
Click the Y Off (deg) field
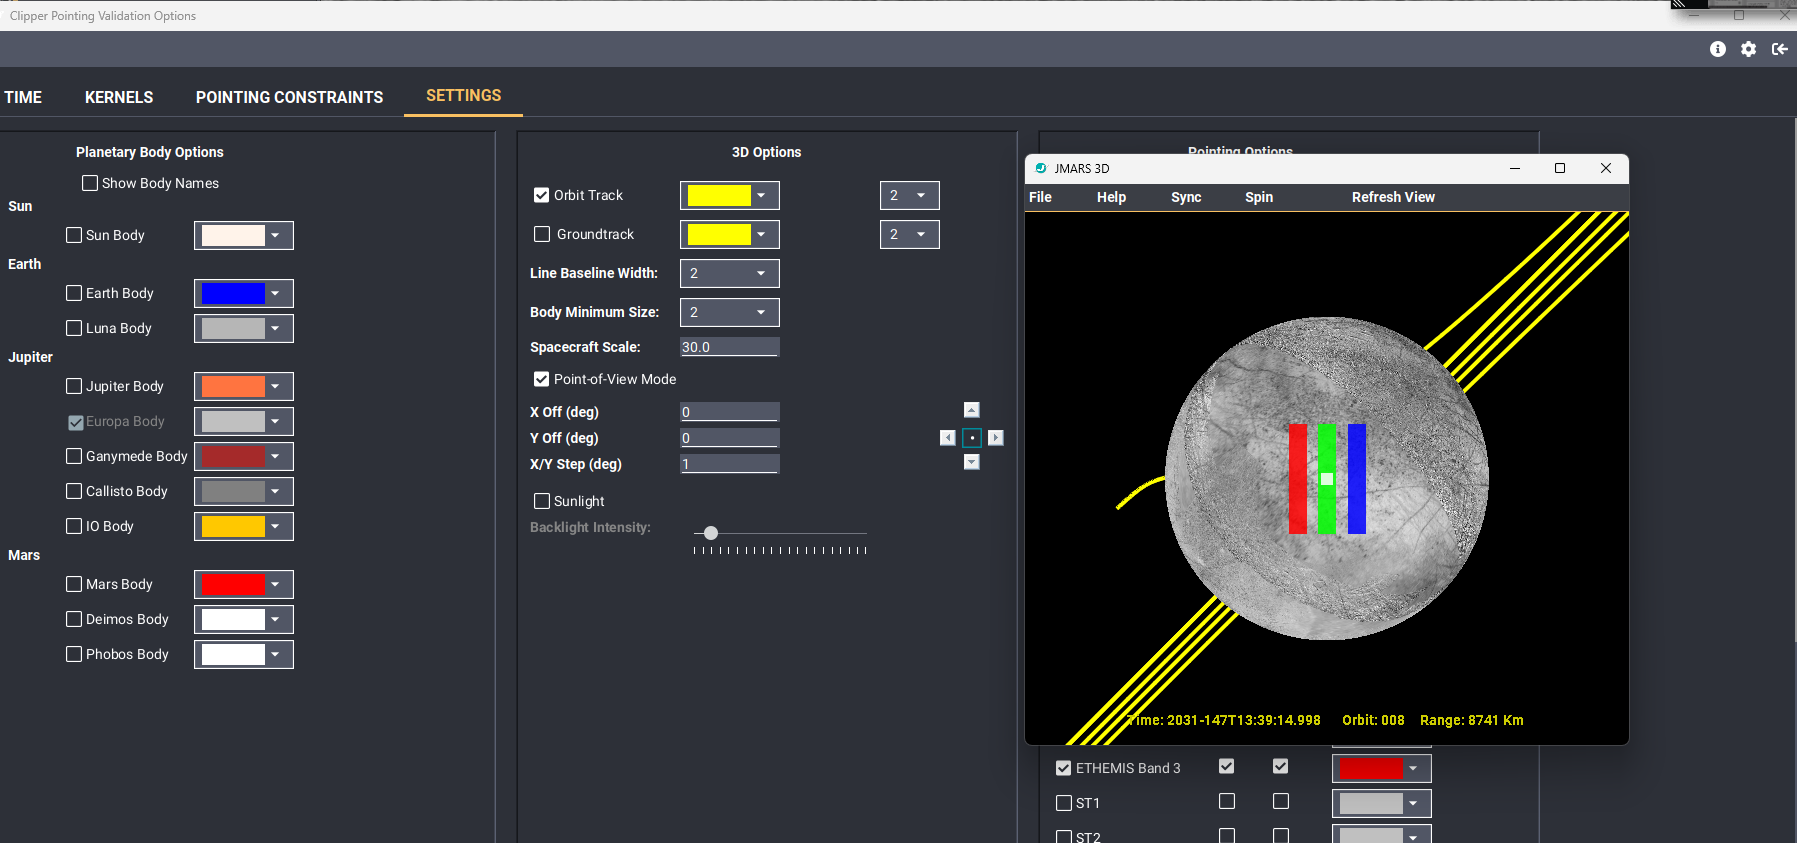click(730, 438)
